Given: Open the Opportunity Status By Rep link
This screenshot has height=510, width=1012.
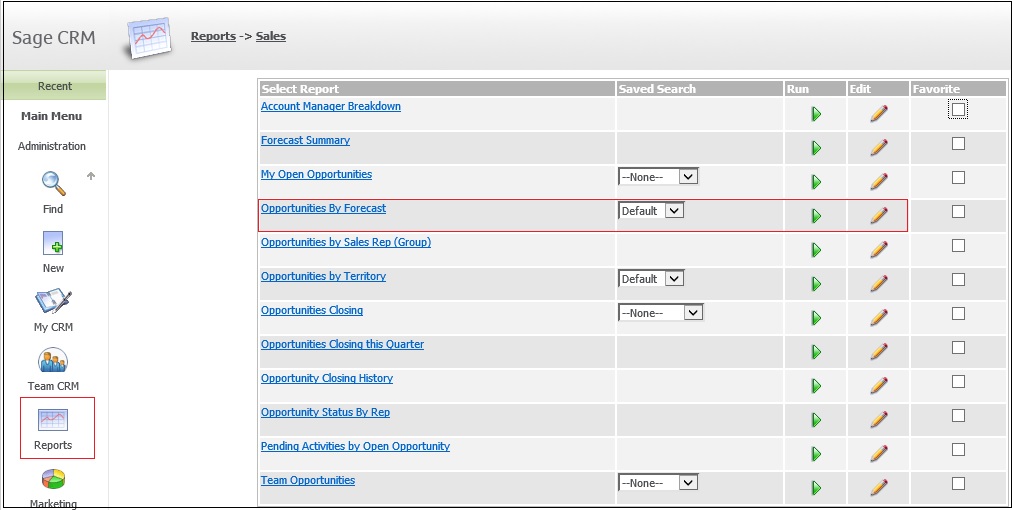Looking at the screenshot, I should click(325, 412).
